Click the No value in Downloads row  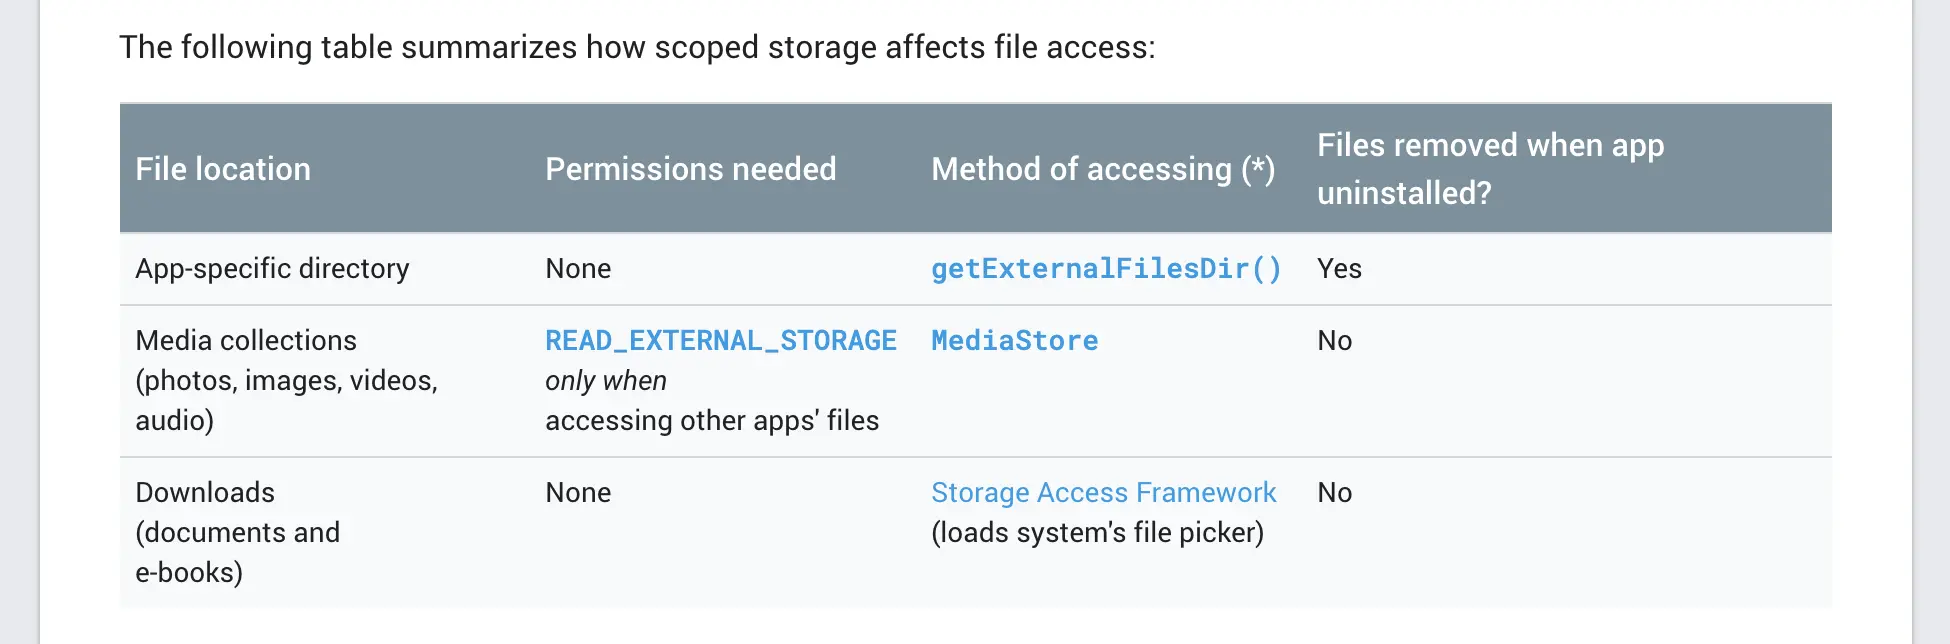pyautogui.click(x=1335, y=493)
